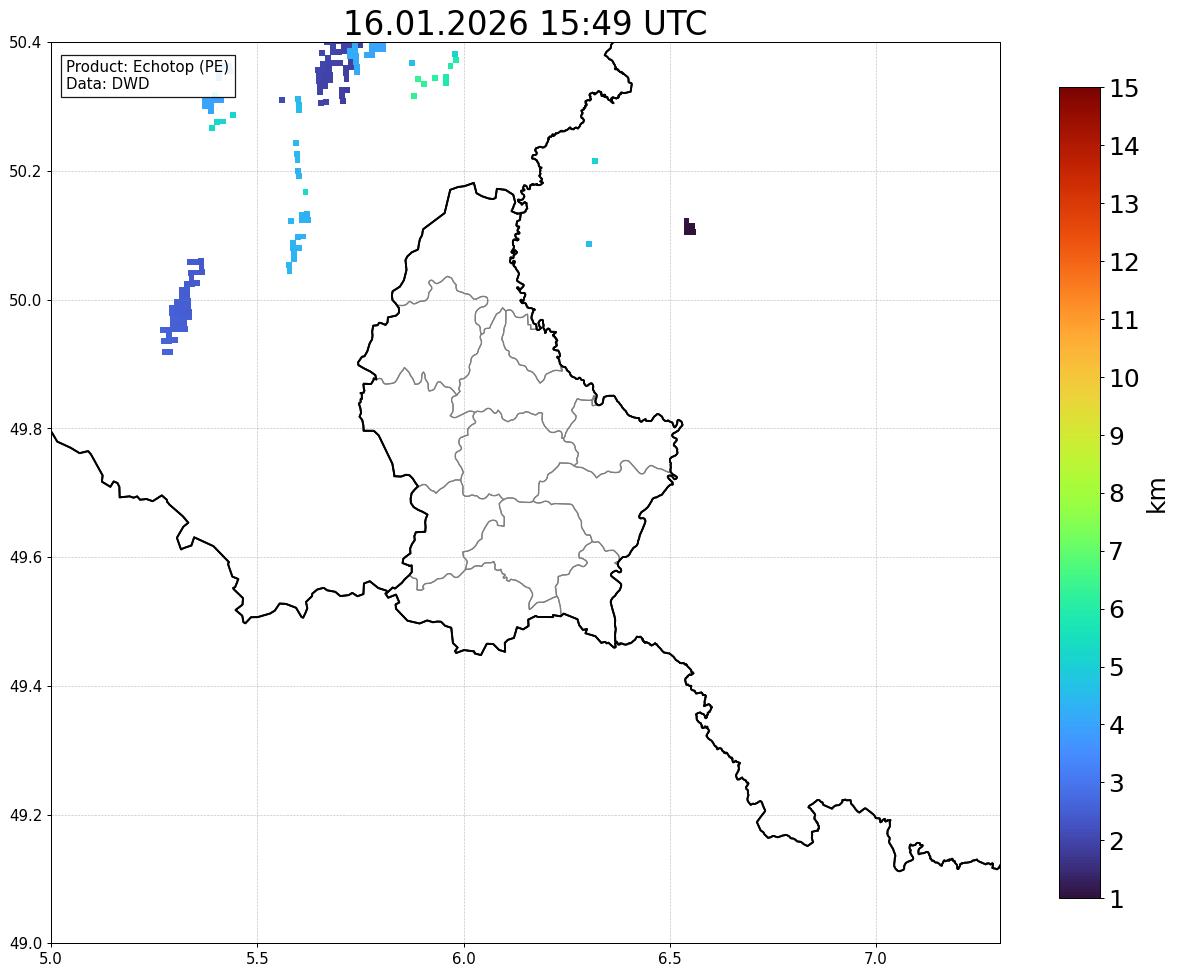Click the latitude axis label '50.4'
The height and width of the screenshot is (976, 1178).
click(x=25, y=43)
